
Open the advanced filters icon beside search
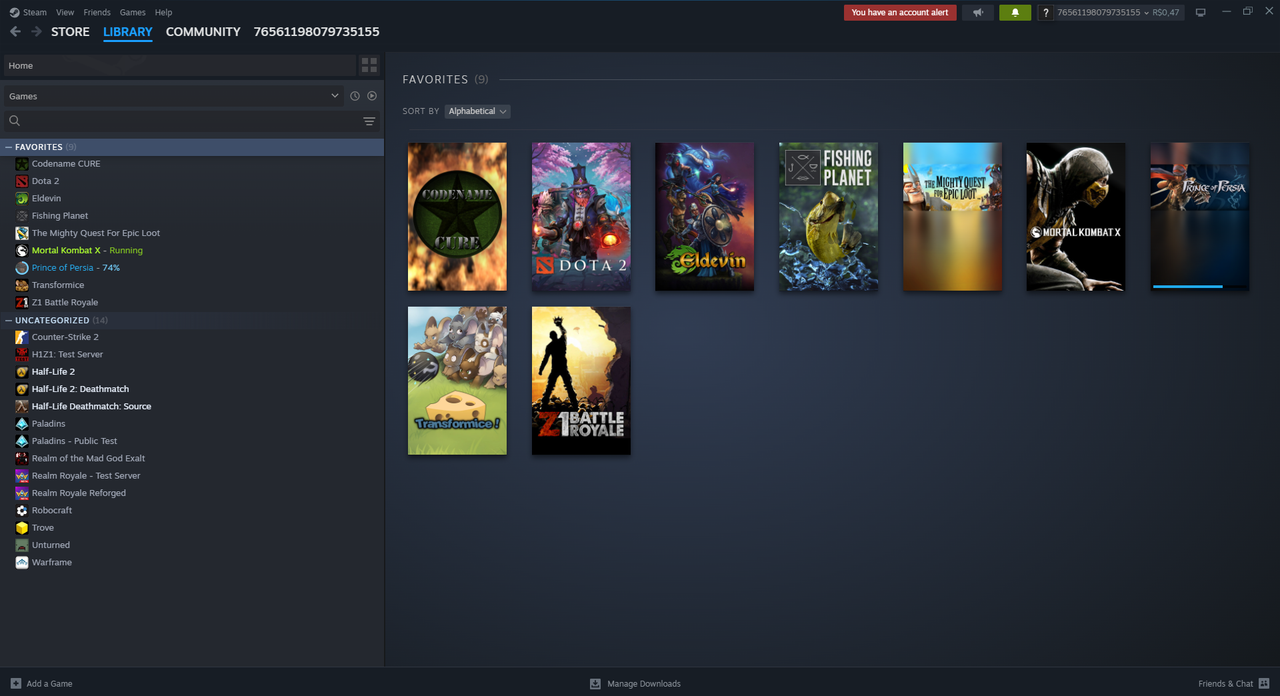point(369,121)
